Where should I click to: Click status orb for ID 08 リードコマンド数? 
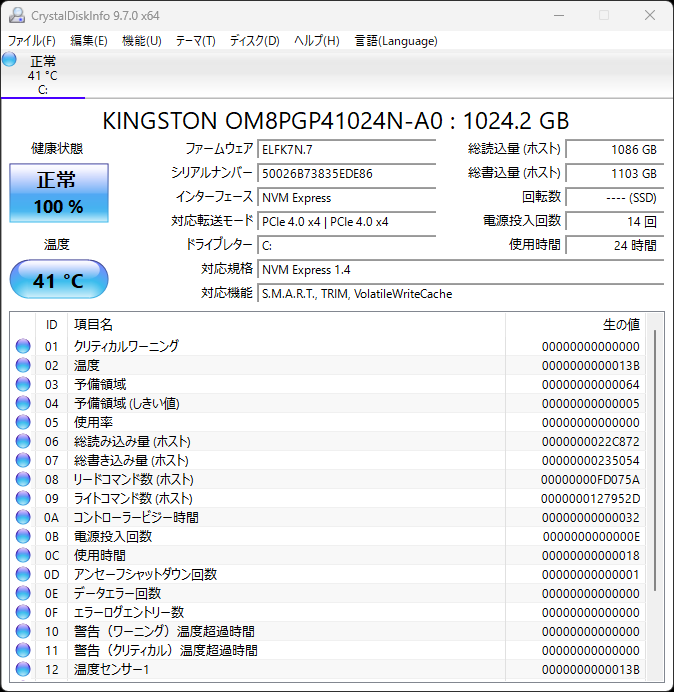tap(23, 479)
